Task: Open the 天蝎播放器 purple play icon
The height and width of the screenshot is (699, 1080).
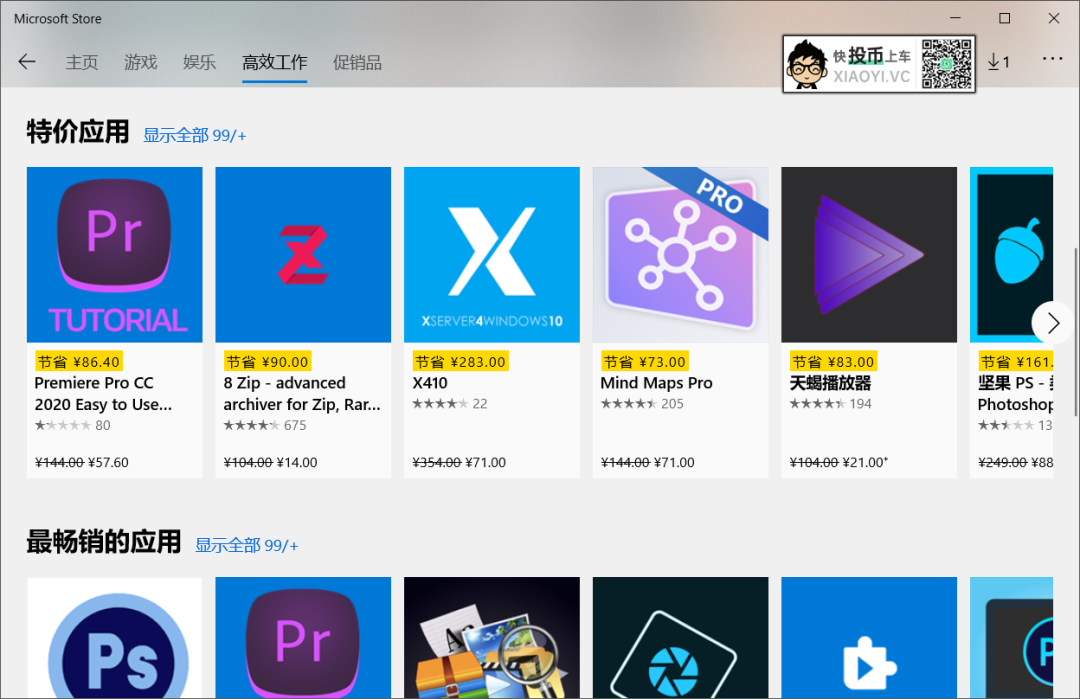Action: [868, 254]
